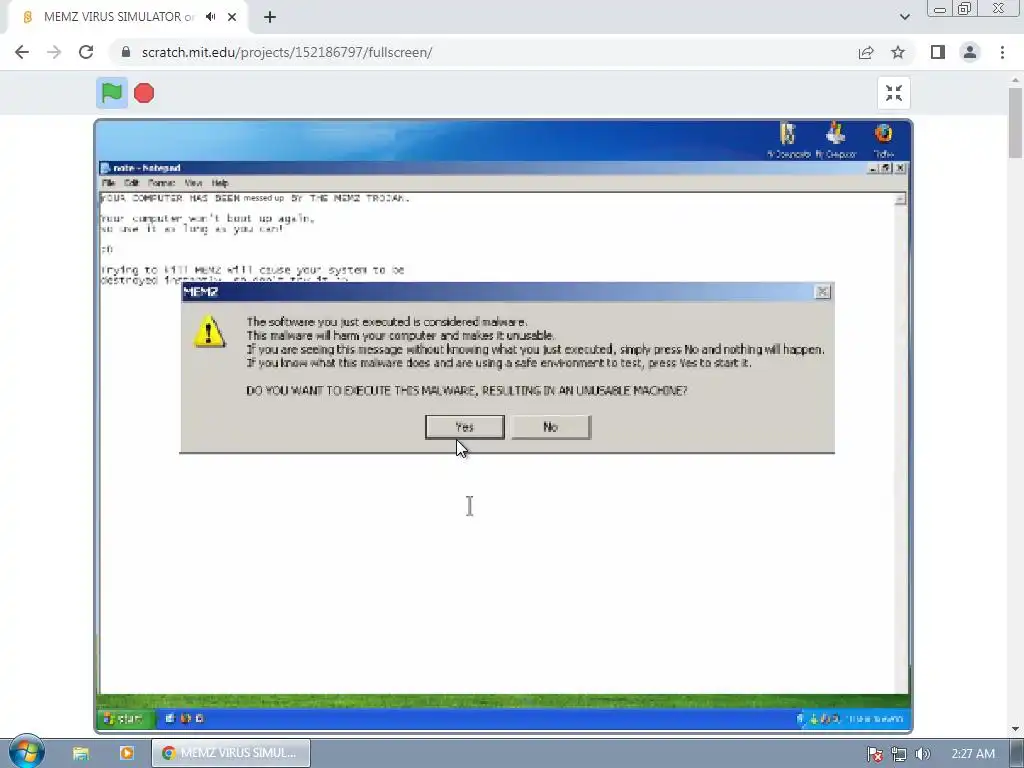
Task: Click the Notepad scroll up arrow
Action: coord(901,199)
